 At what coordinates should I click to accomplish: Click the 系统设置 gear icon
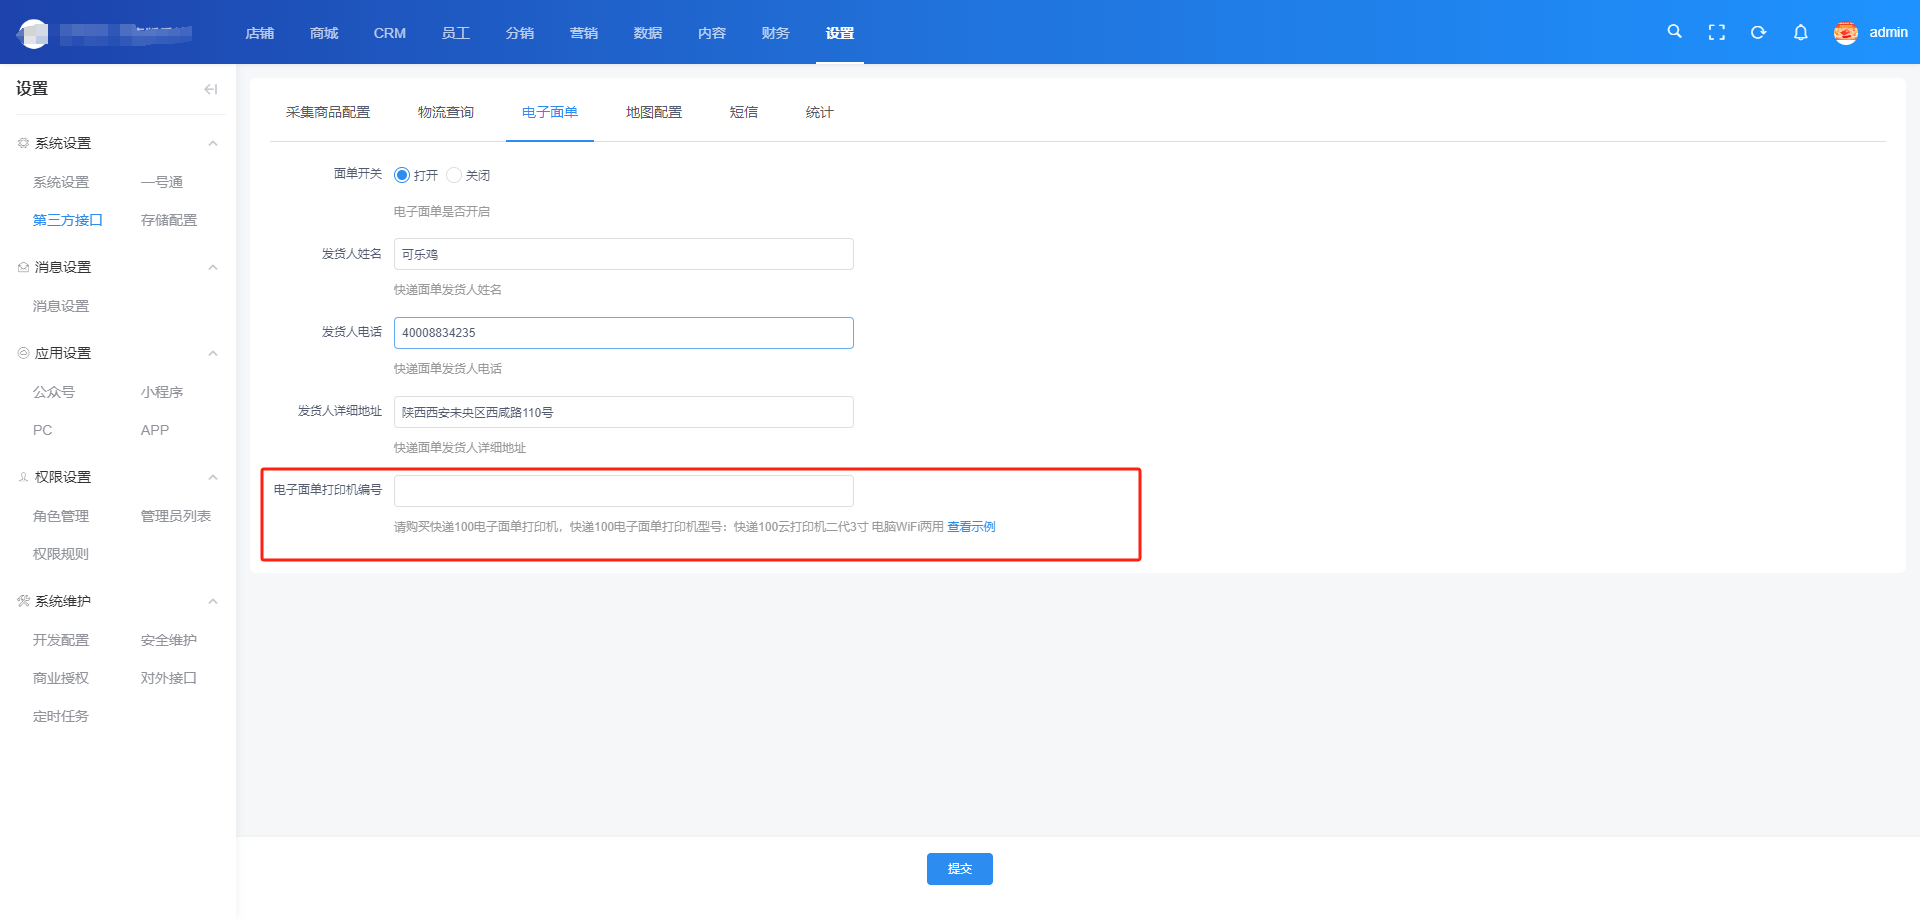point(23,143)
